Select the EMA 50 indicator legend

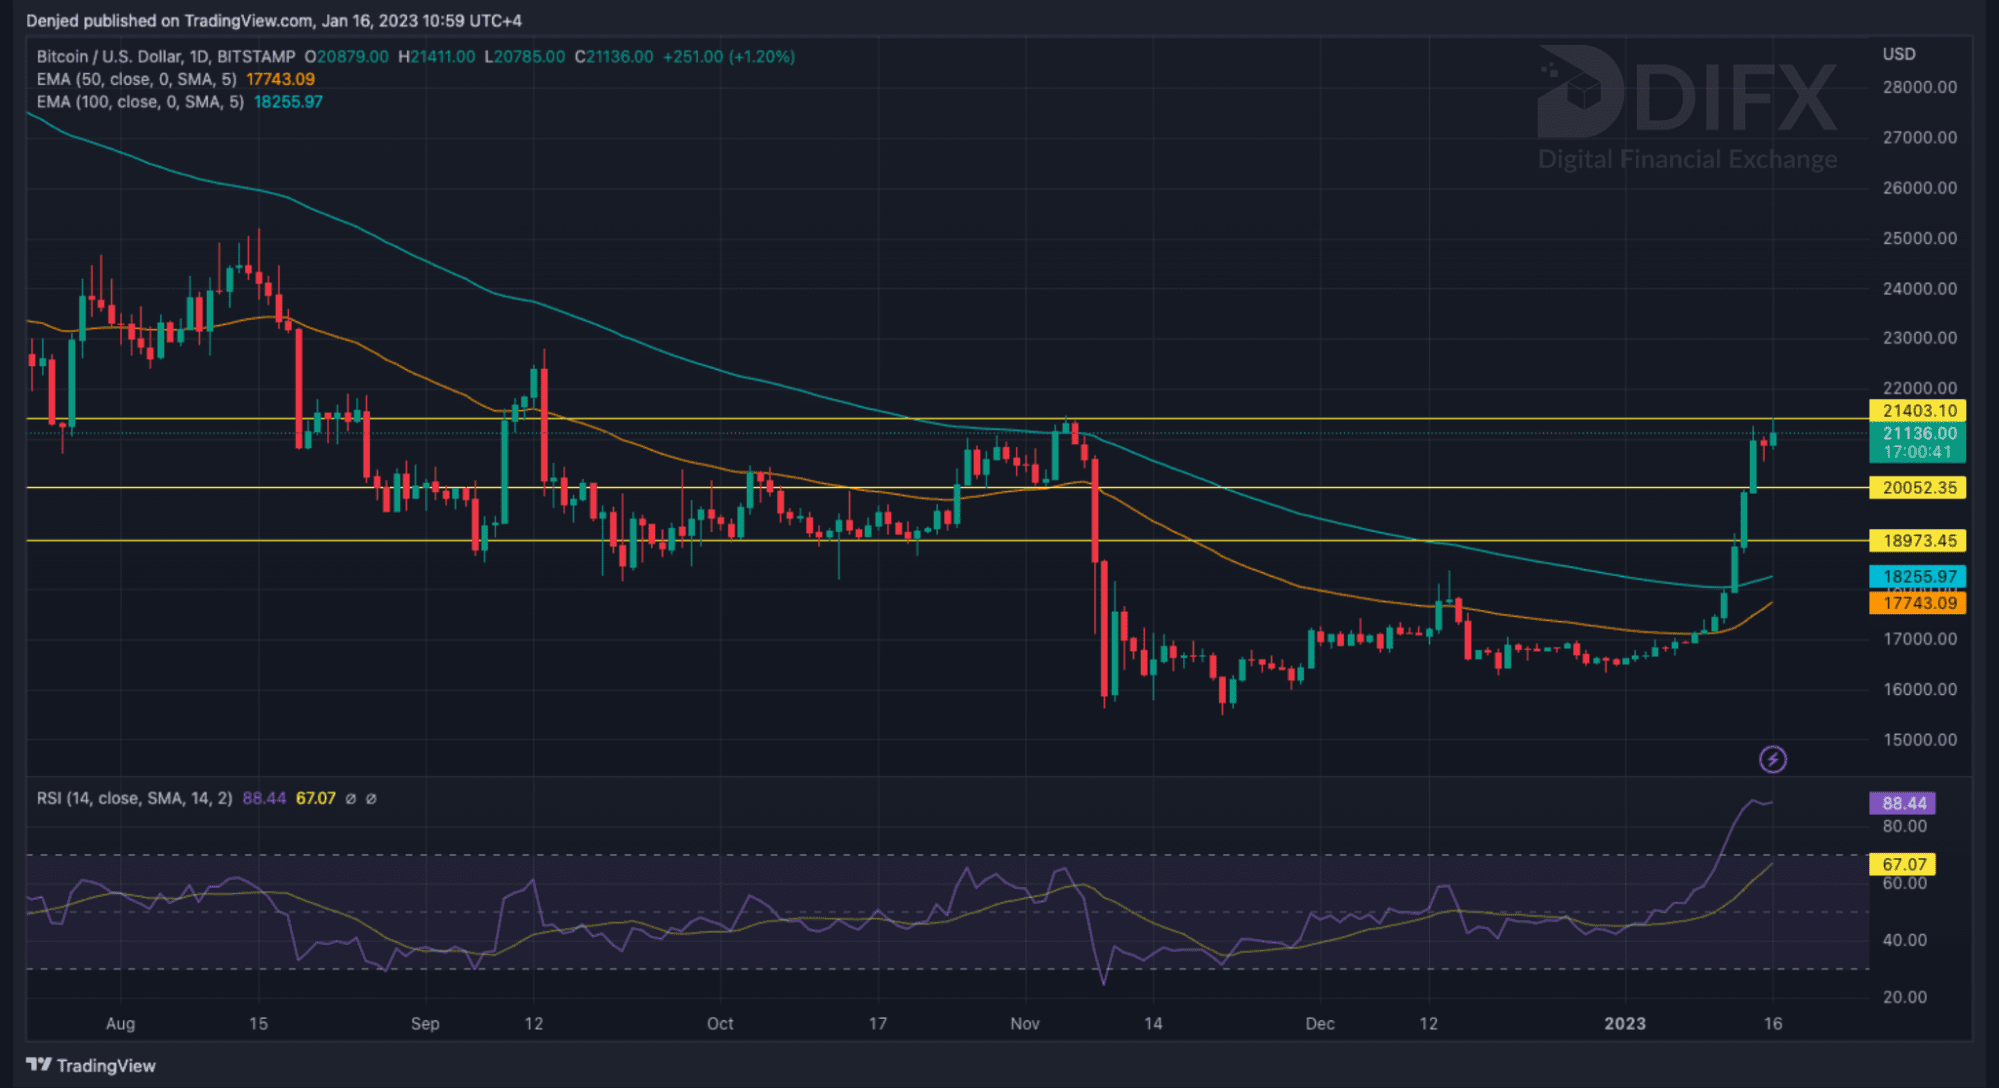(x=136, y=79)
